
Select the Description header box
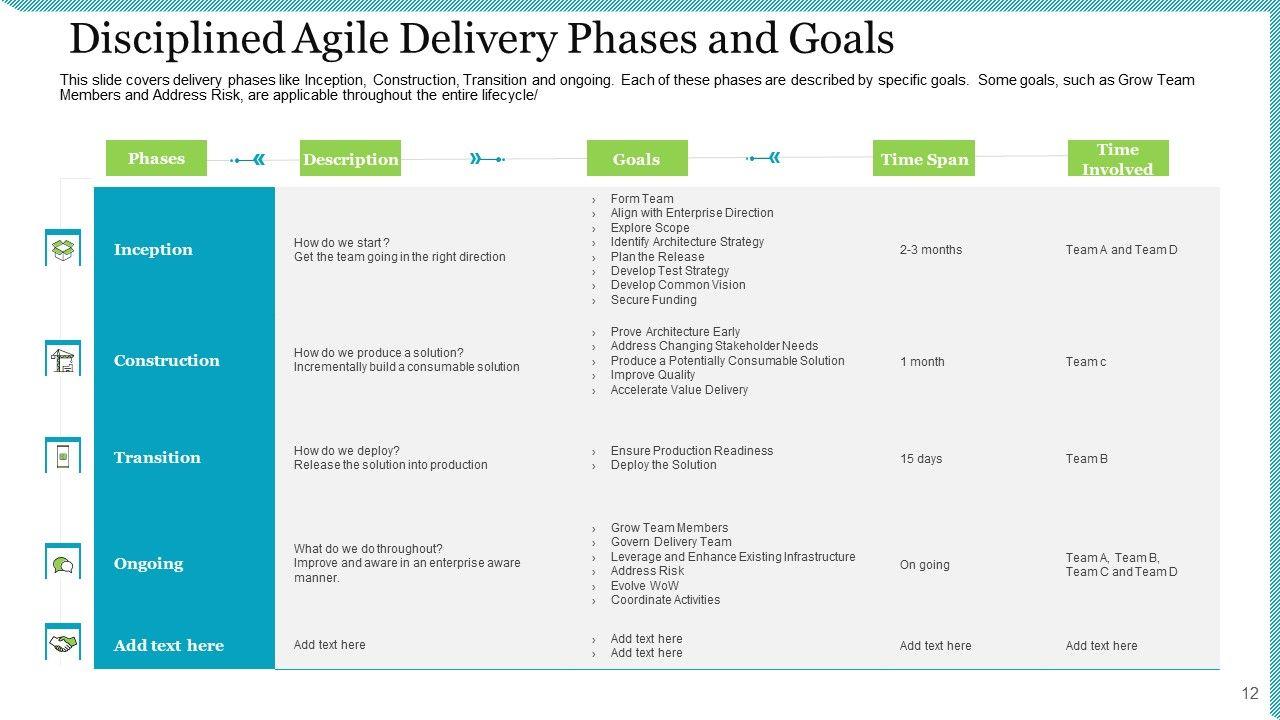tap(350, 159)
